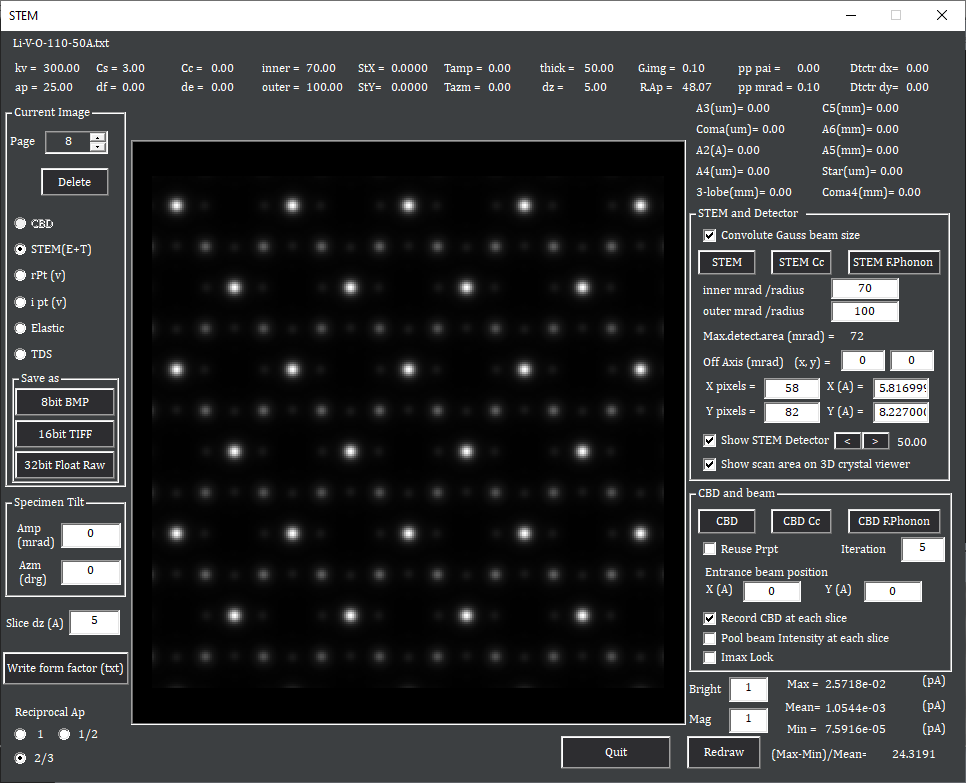Edit the inner mrad /radius field

pos(865,289)
